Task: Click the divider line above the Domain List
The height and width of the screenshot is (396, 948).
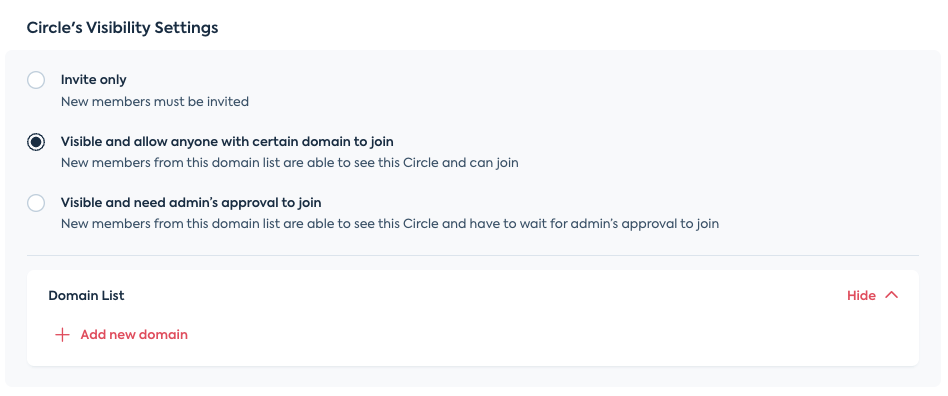Action: pos(473,255)
